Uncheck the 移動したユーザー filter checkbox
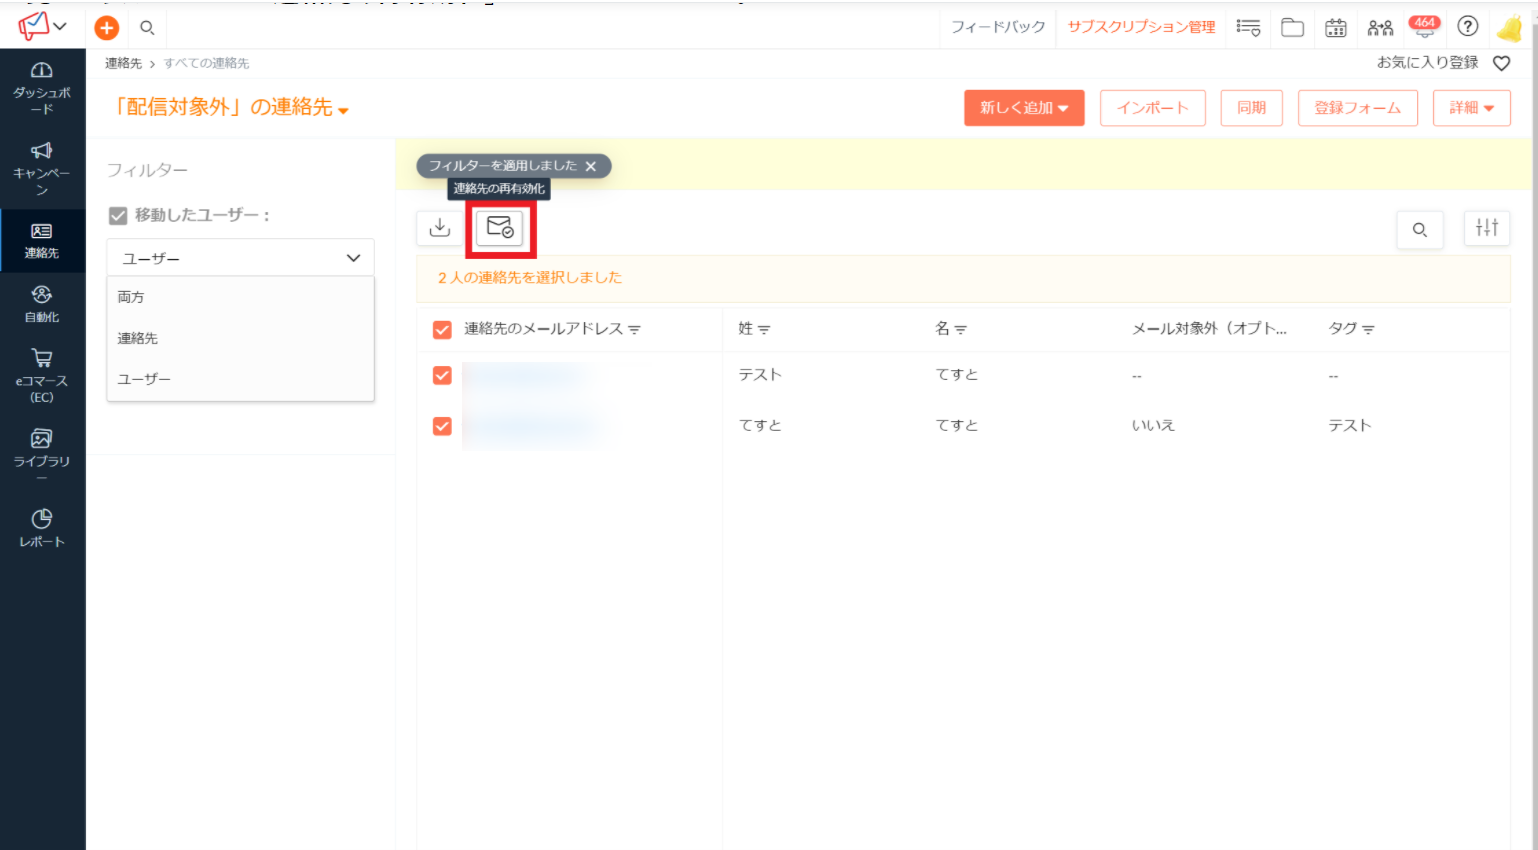 [118, 215]
